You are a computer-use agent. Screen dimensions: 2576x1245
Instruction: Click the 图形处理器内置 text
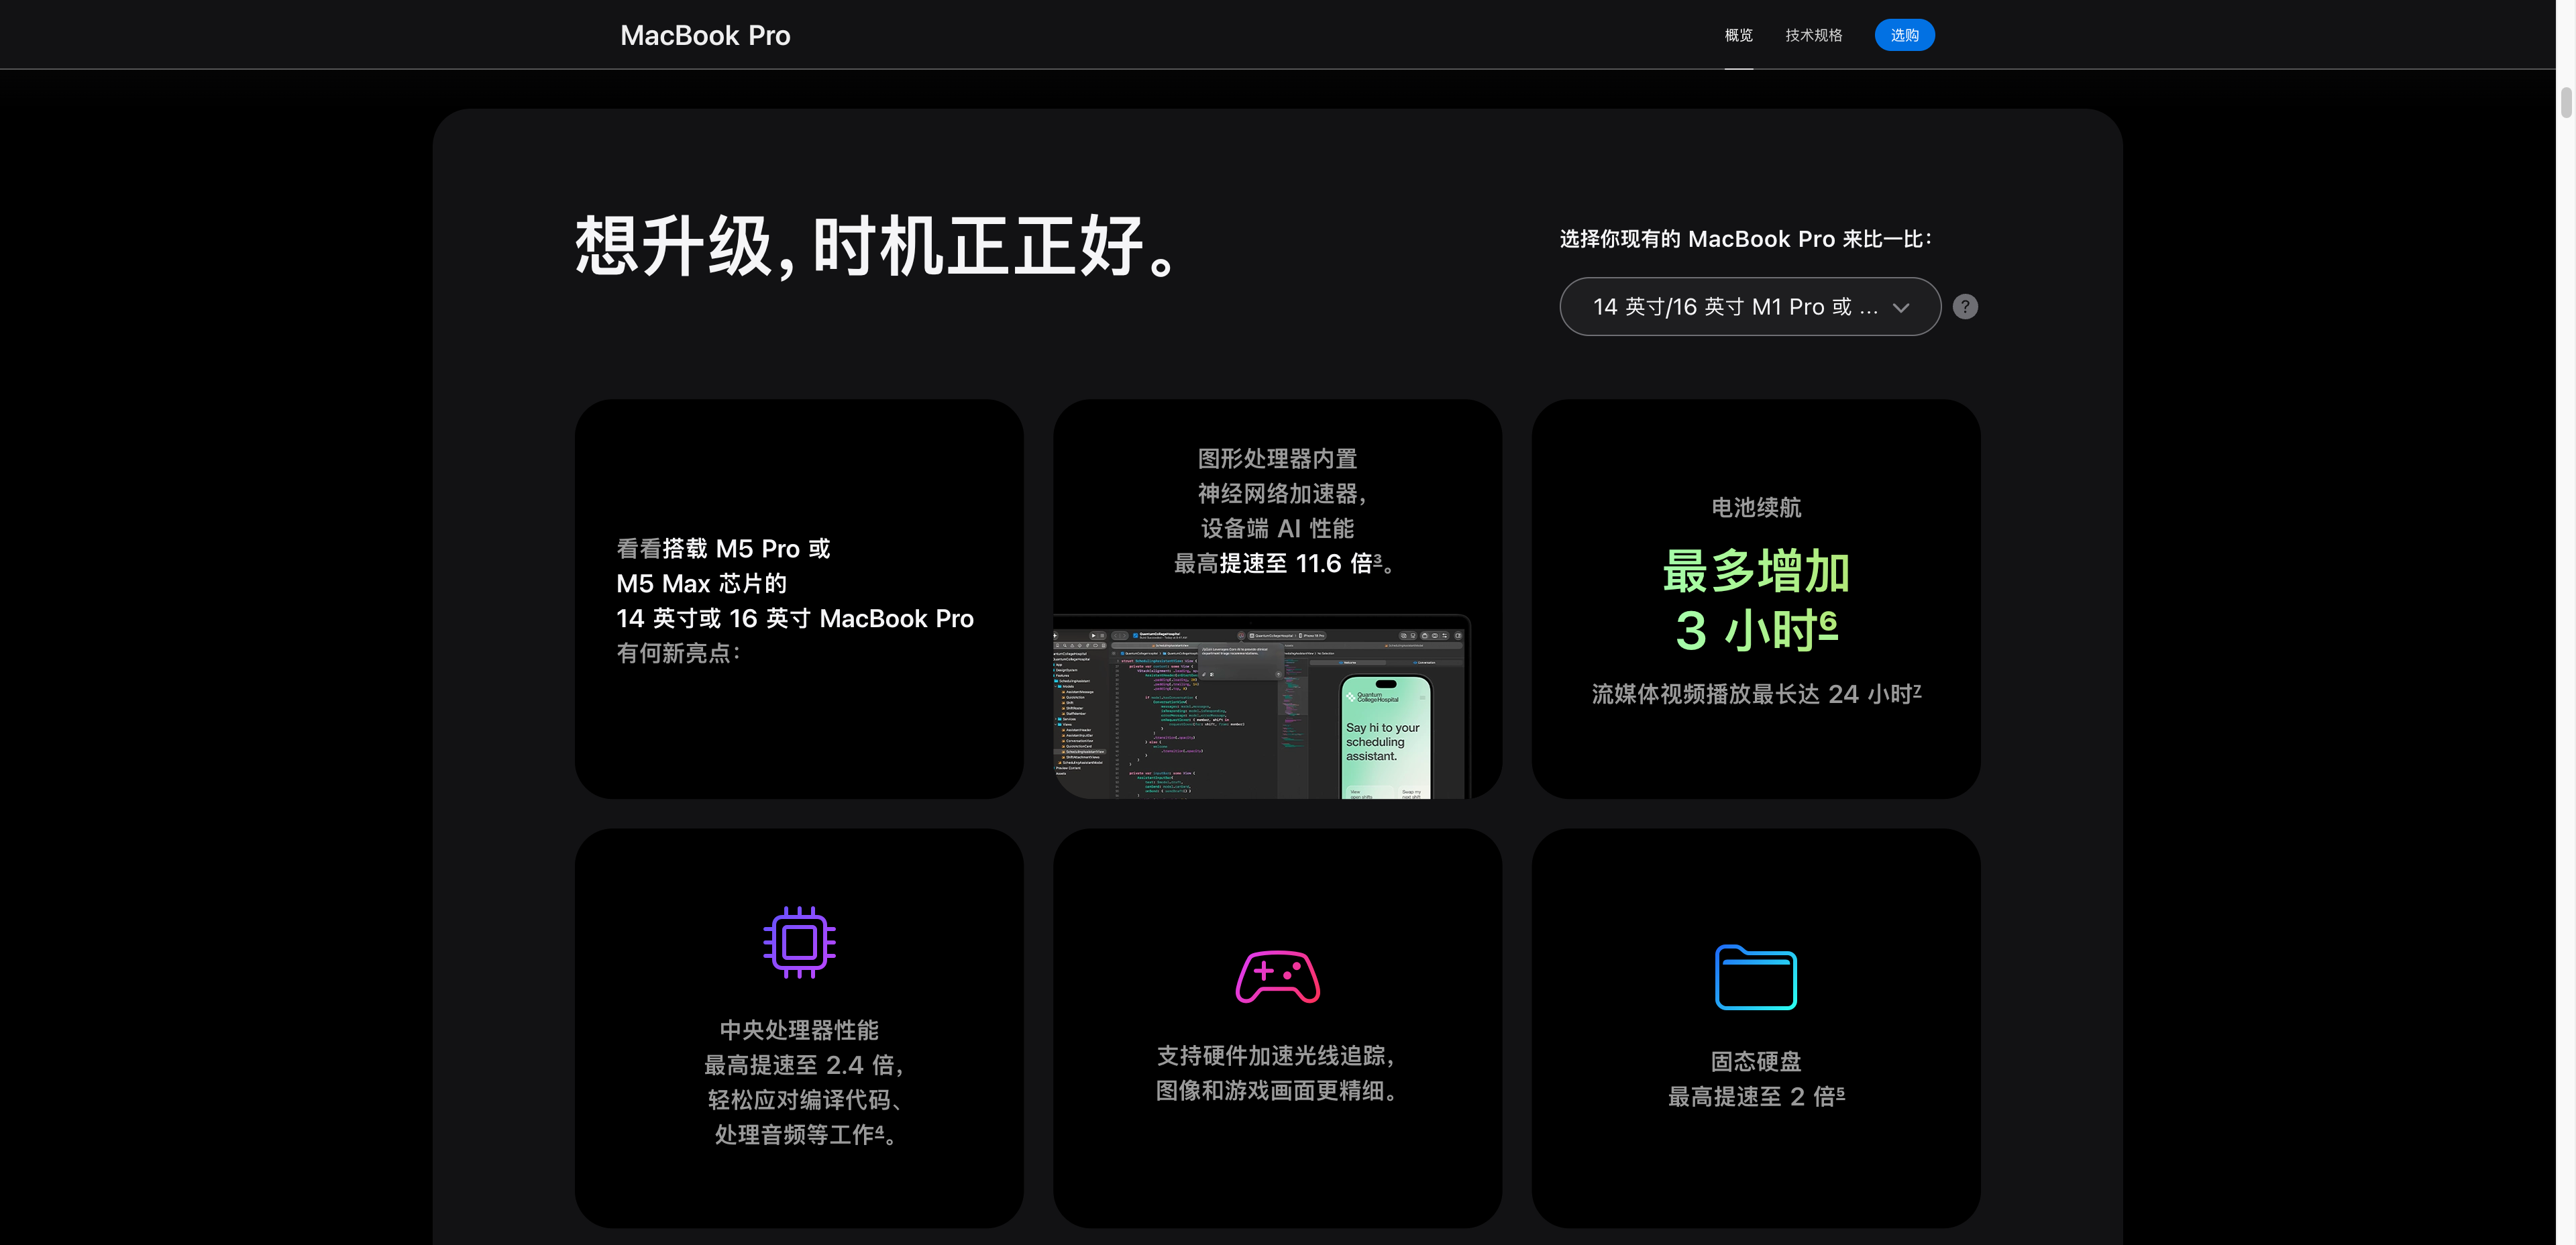pyautogui.click(x=1277, y=459)
